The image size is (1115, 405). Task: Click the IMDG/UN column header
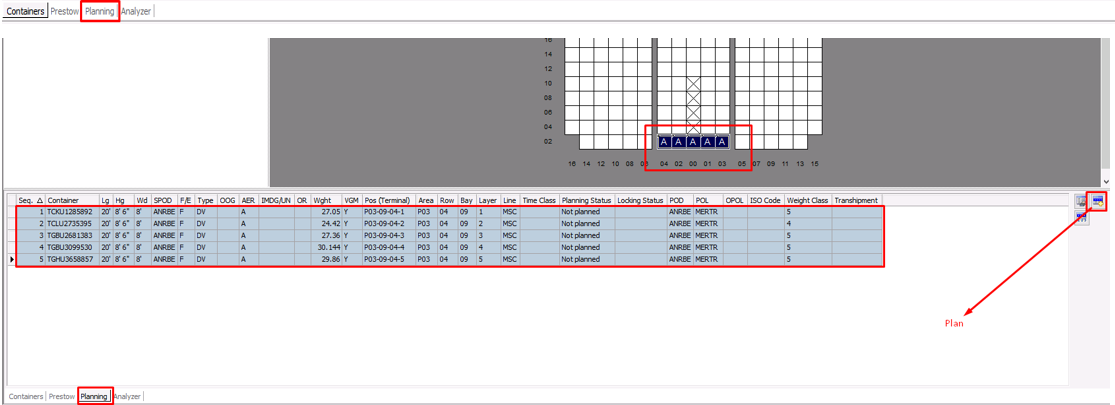pyautogui.click(x=277, y=200)
